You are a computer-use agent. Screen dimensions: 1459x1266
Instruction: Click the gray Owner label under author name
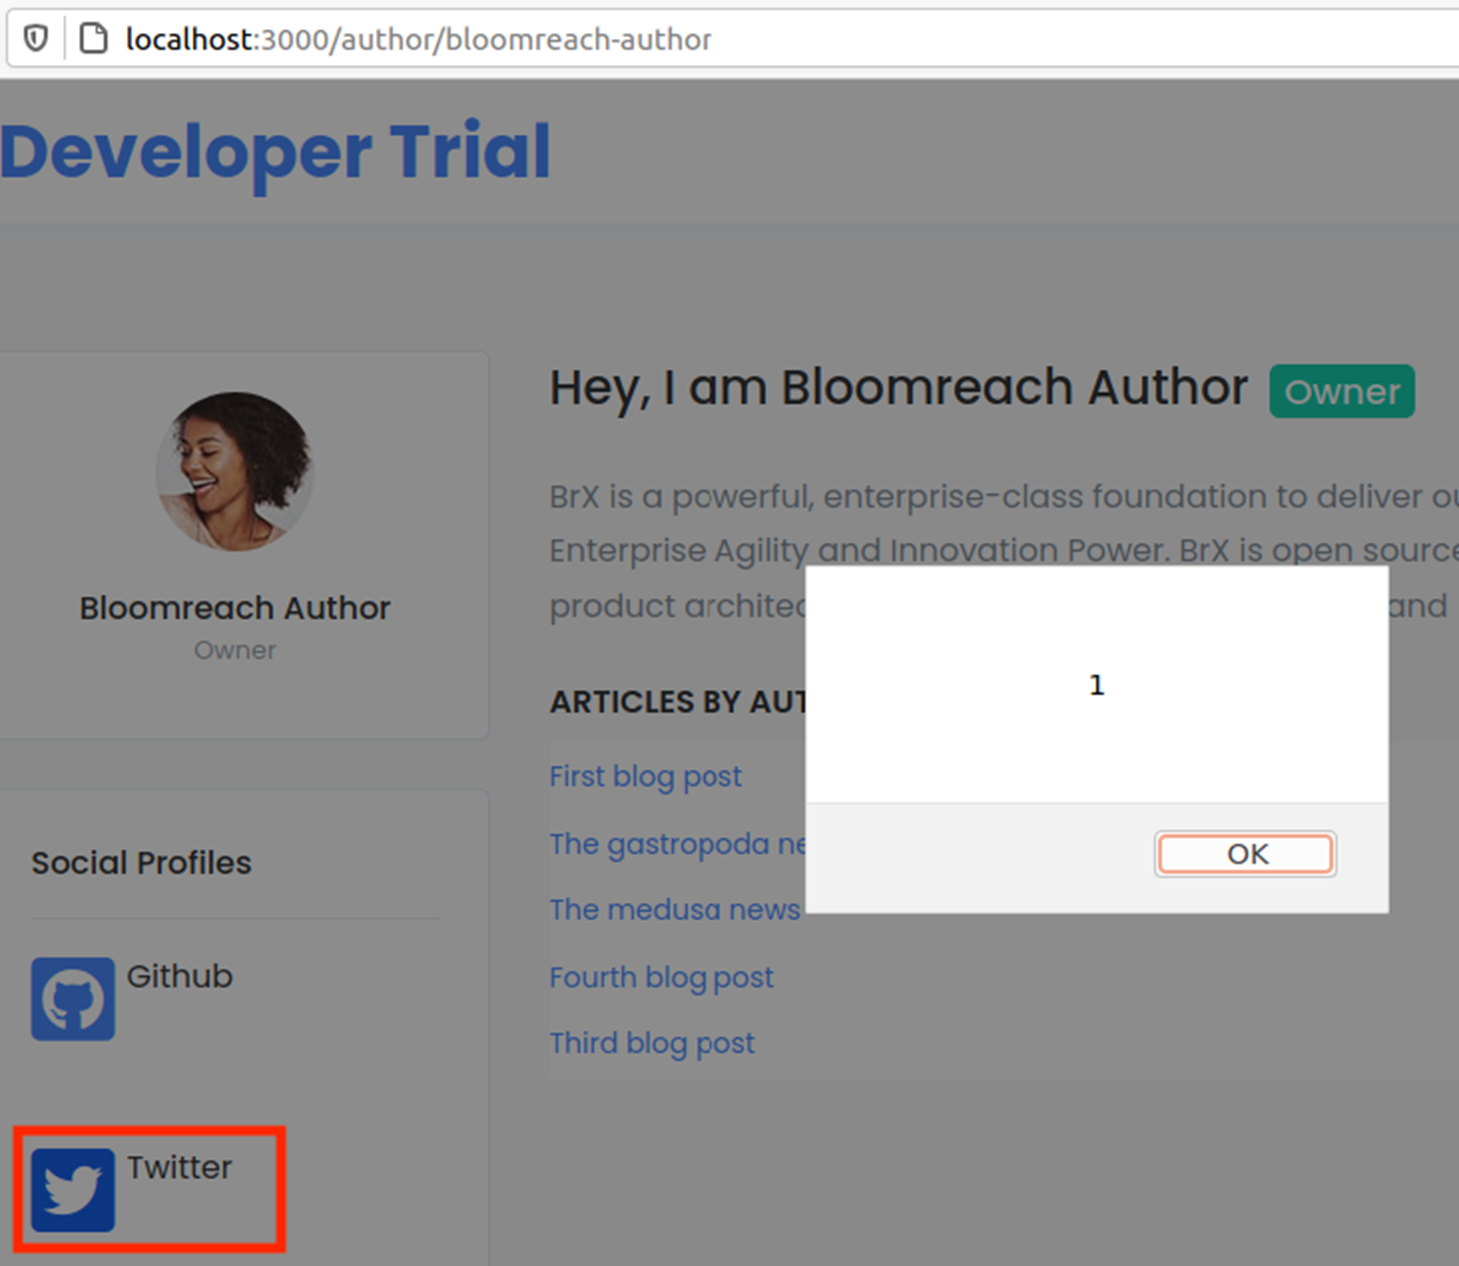point(235,650)
